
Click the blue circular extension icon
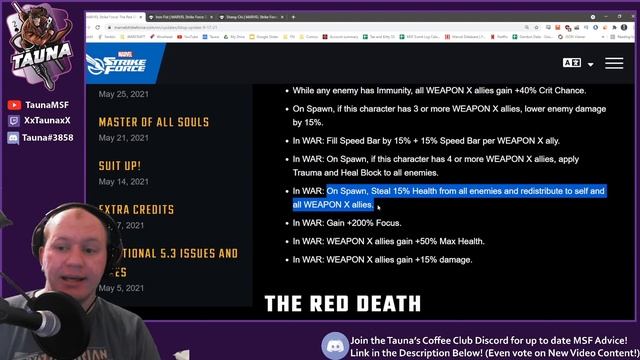596,27
